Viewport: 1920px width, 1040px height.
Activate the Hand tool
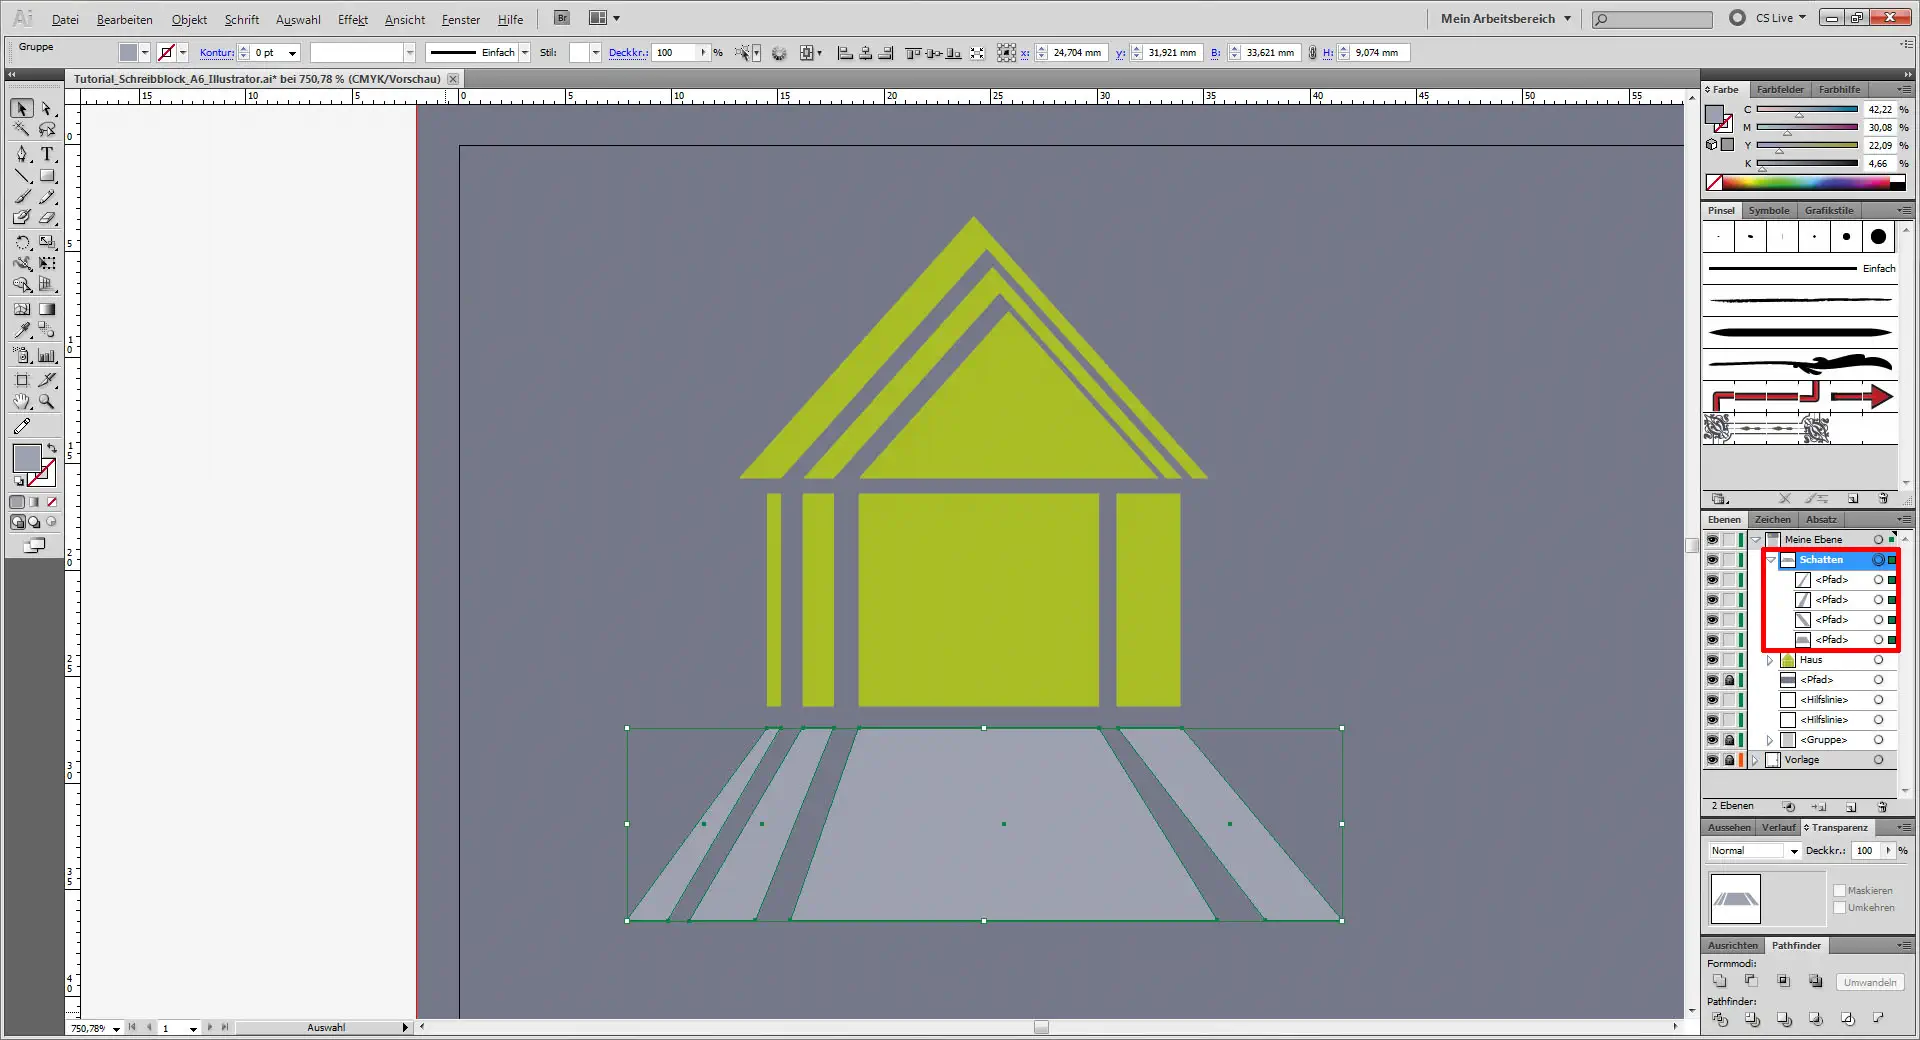coord(21,400)
